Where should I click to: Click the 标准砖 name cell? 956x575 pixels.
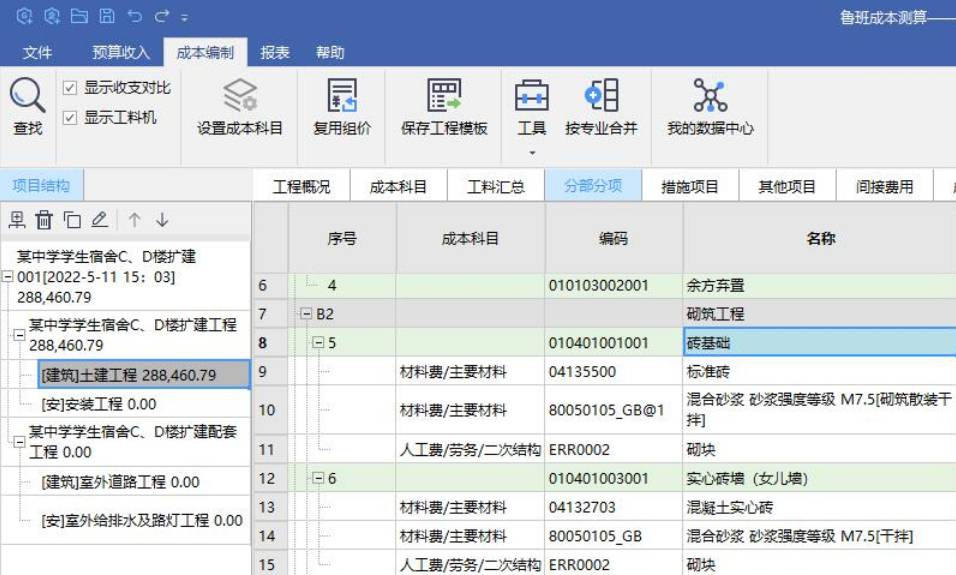coord(820,371)
